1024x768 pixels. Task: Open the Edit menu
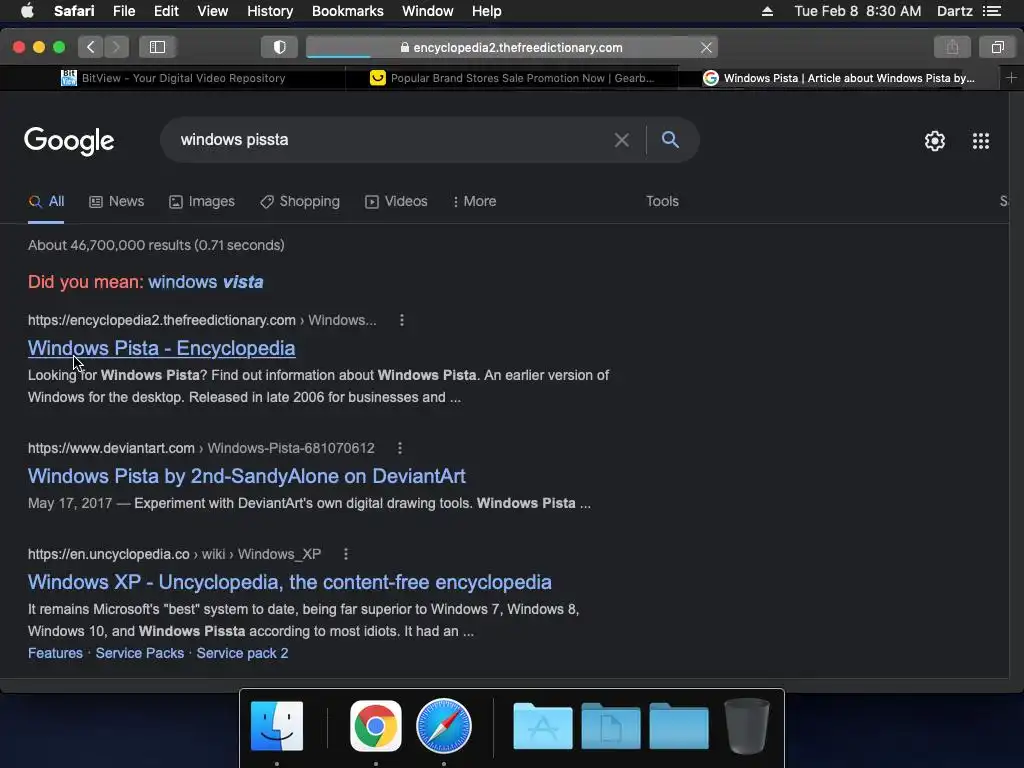pos(166,11)
